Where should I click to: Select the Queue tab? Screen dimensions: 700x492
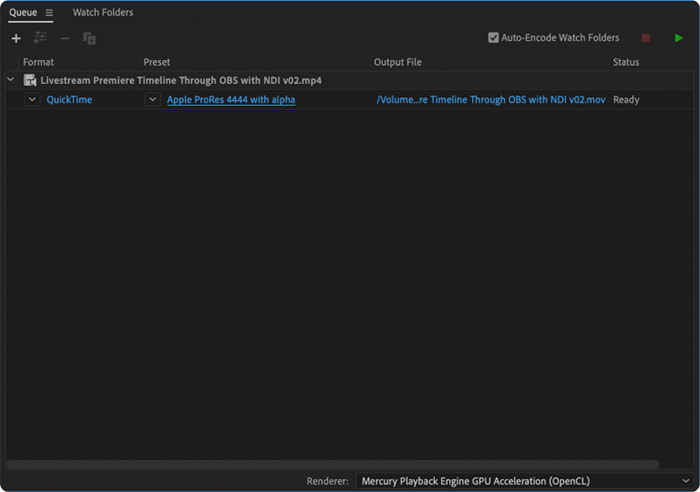pyautogui.click(x=23, y=13)
